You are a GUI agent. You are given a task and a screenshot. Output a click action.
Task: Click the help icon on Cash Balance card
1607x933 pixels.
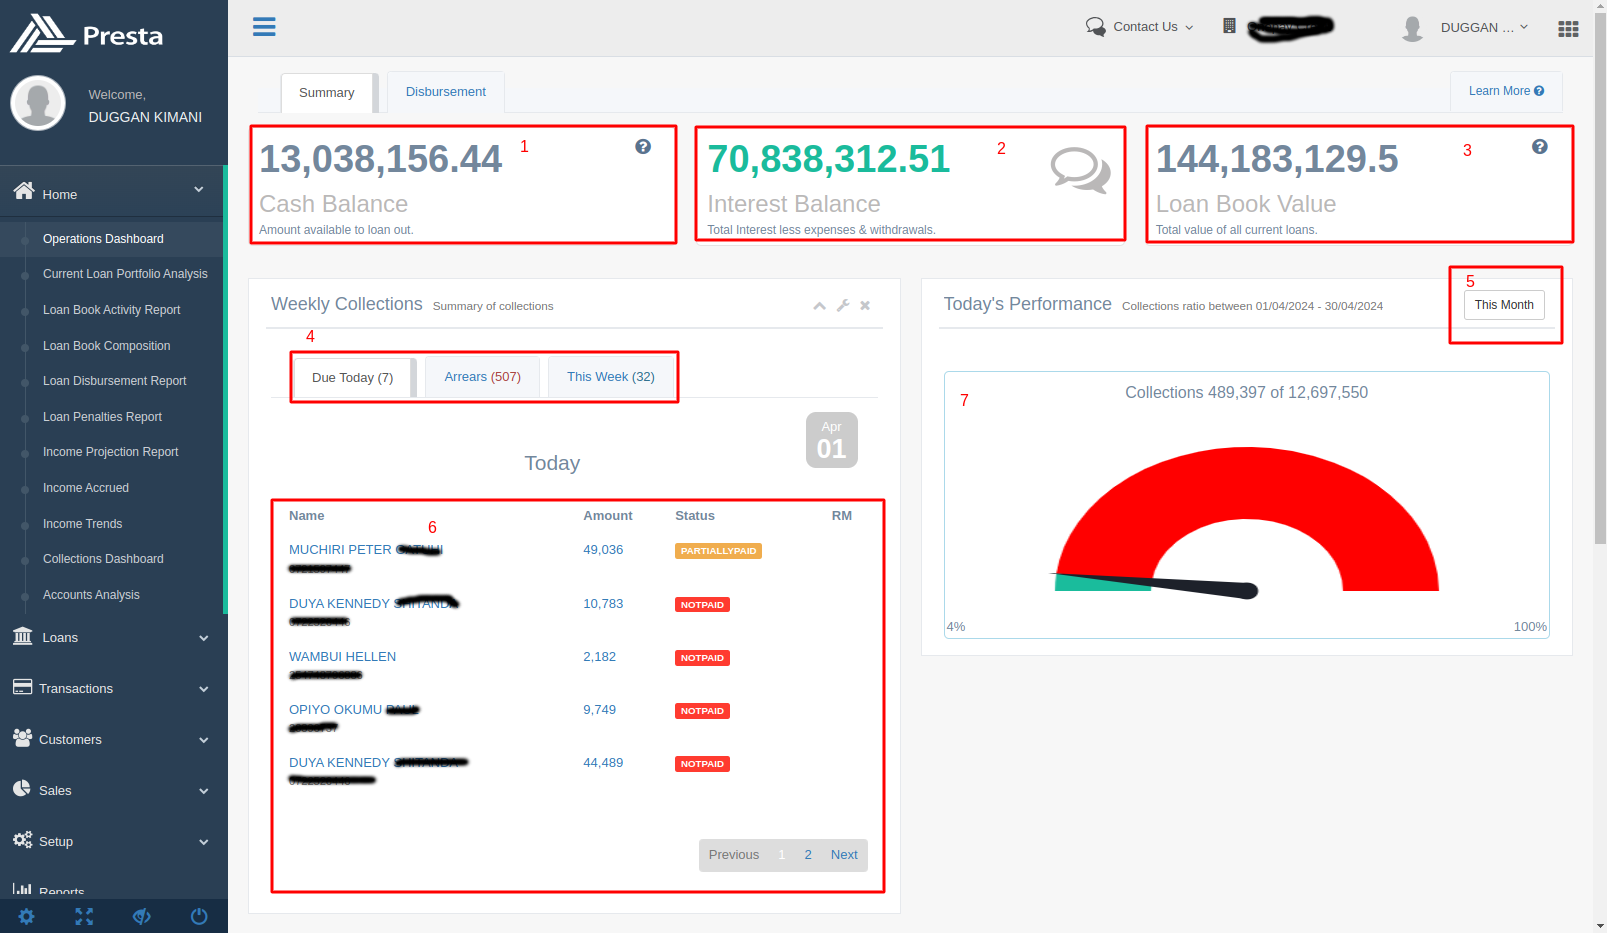point(643,147)
